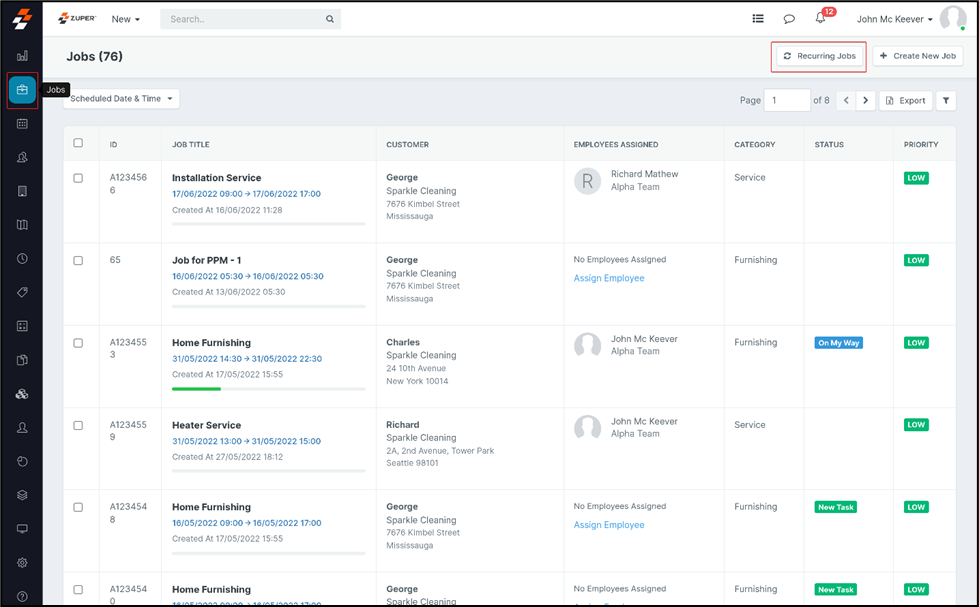Open the chat messages icon
This screenshot has width=979, height=607.
point(789,19)
